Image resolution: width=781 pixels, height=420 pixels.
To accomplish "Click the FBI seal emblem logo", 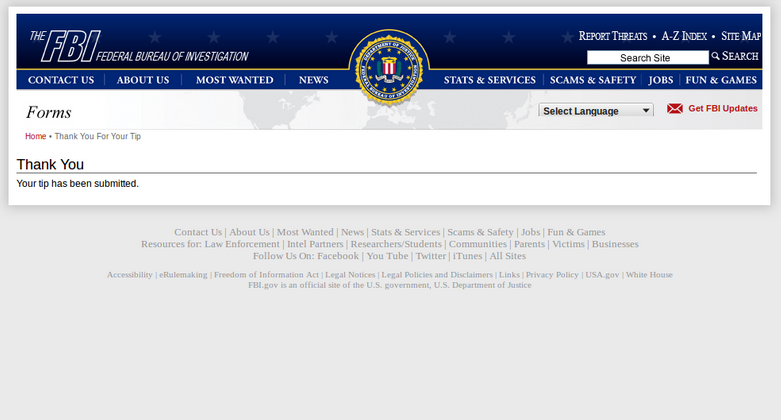I will point(389,68).
